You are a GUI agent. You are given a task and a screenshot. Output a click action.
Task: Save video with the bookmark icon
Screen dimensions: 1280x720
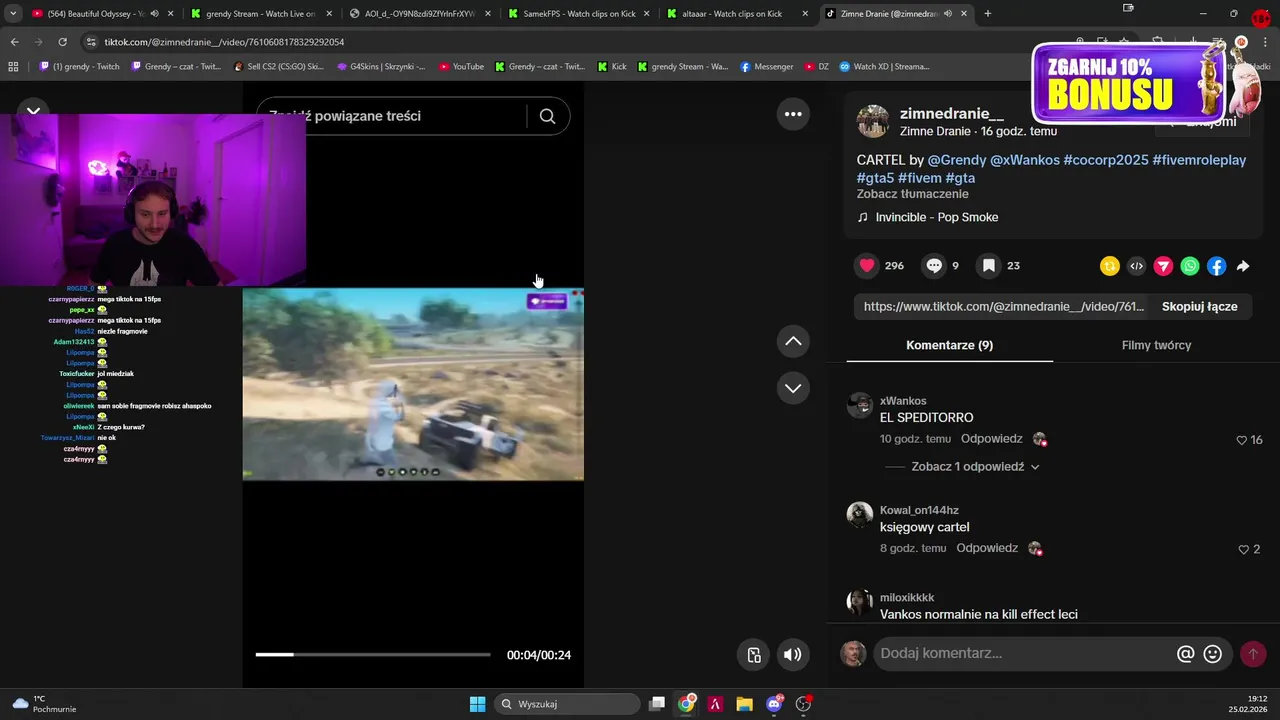coord(988,265)
